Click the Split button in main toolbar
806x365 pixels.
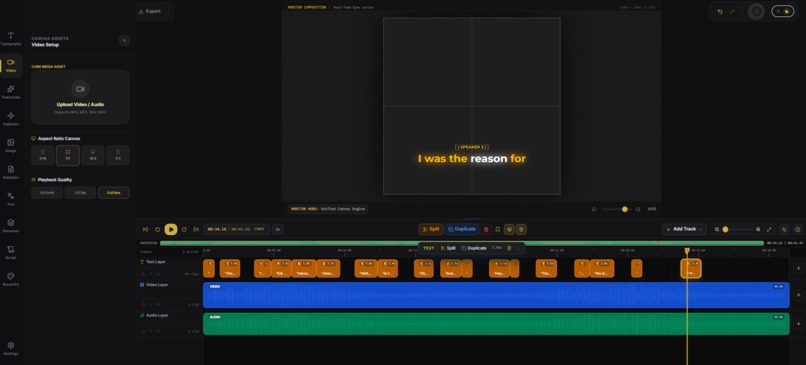pyautogui.click(x=431, y=229)
